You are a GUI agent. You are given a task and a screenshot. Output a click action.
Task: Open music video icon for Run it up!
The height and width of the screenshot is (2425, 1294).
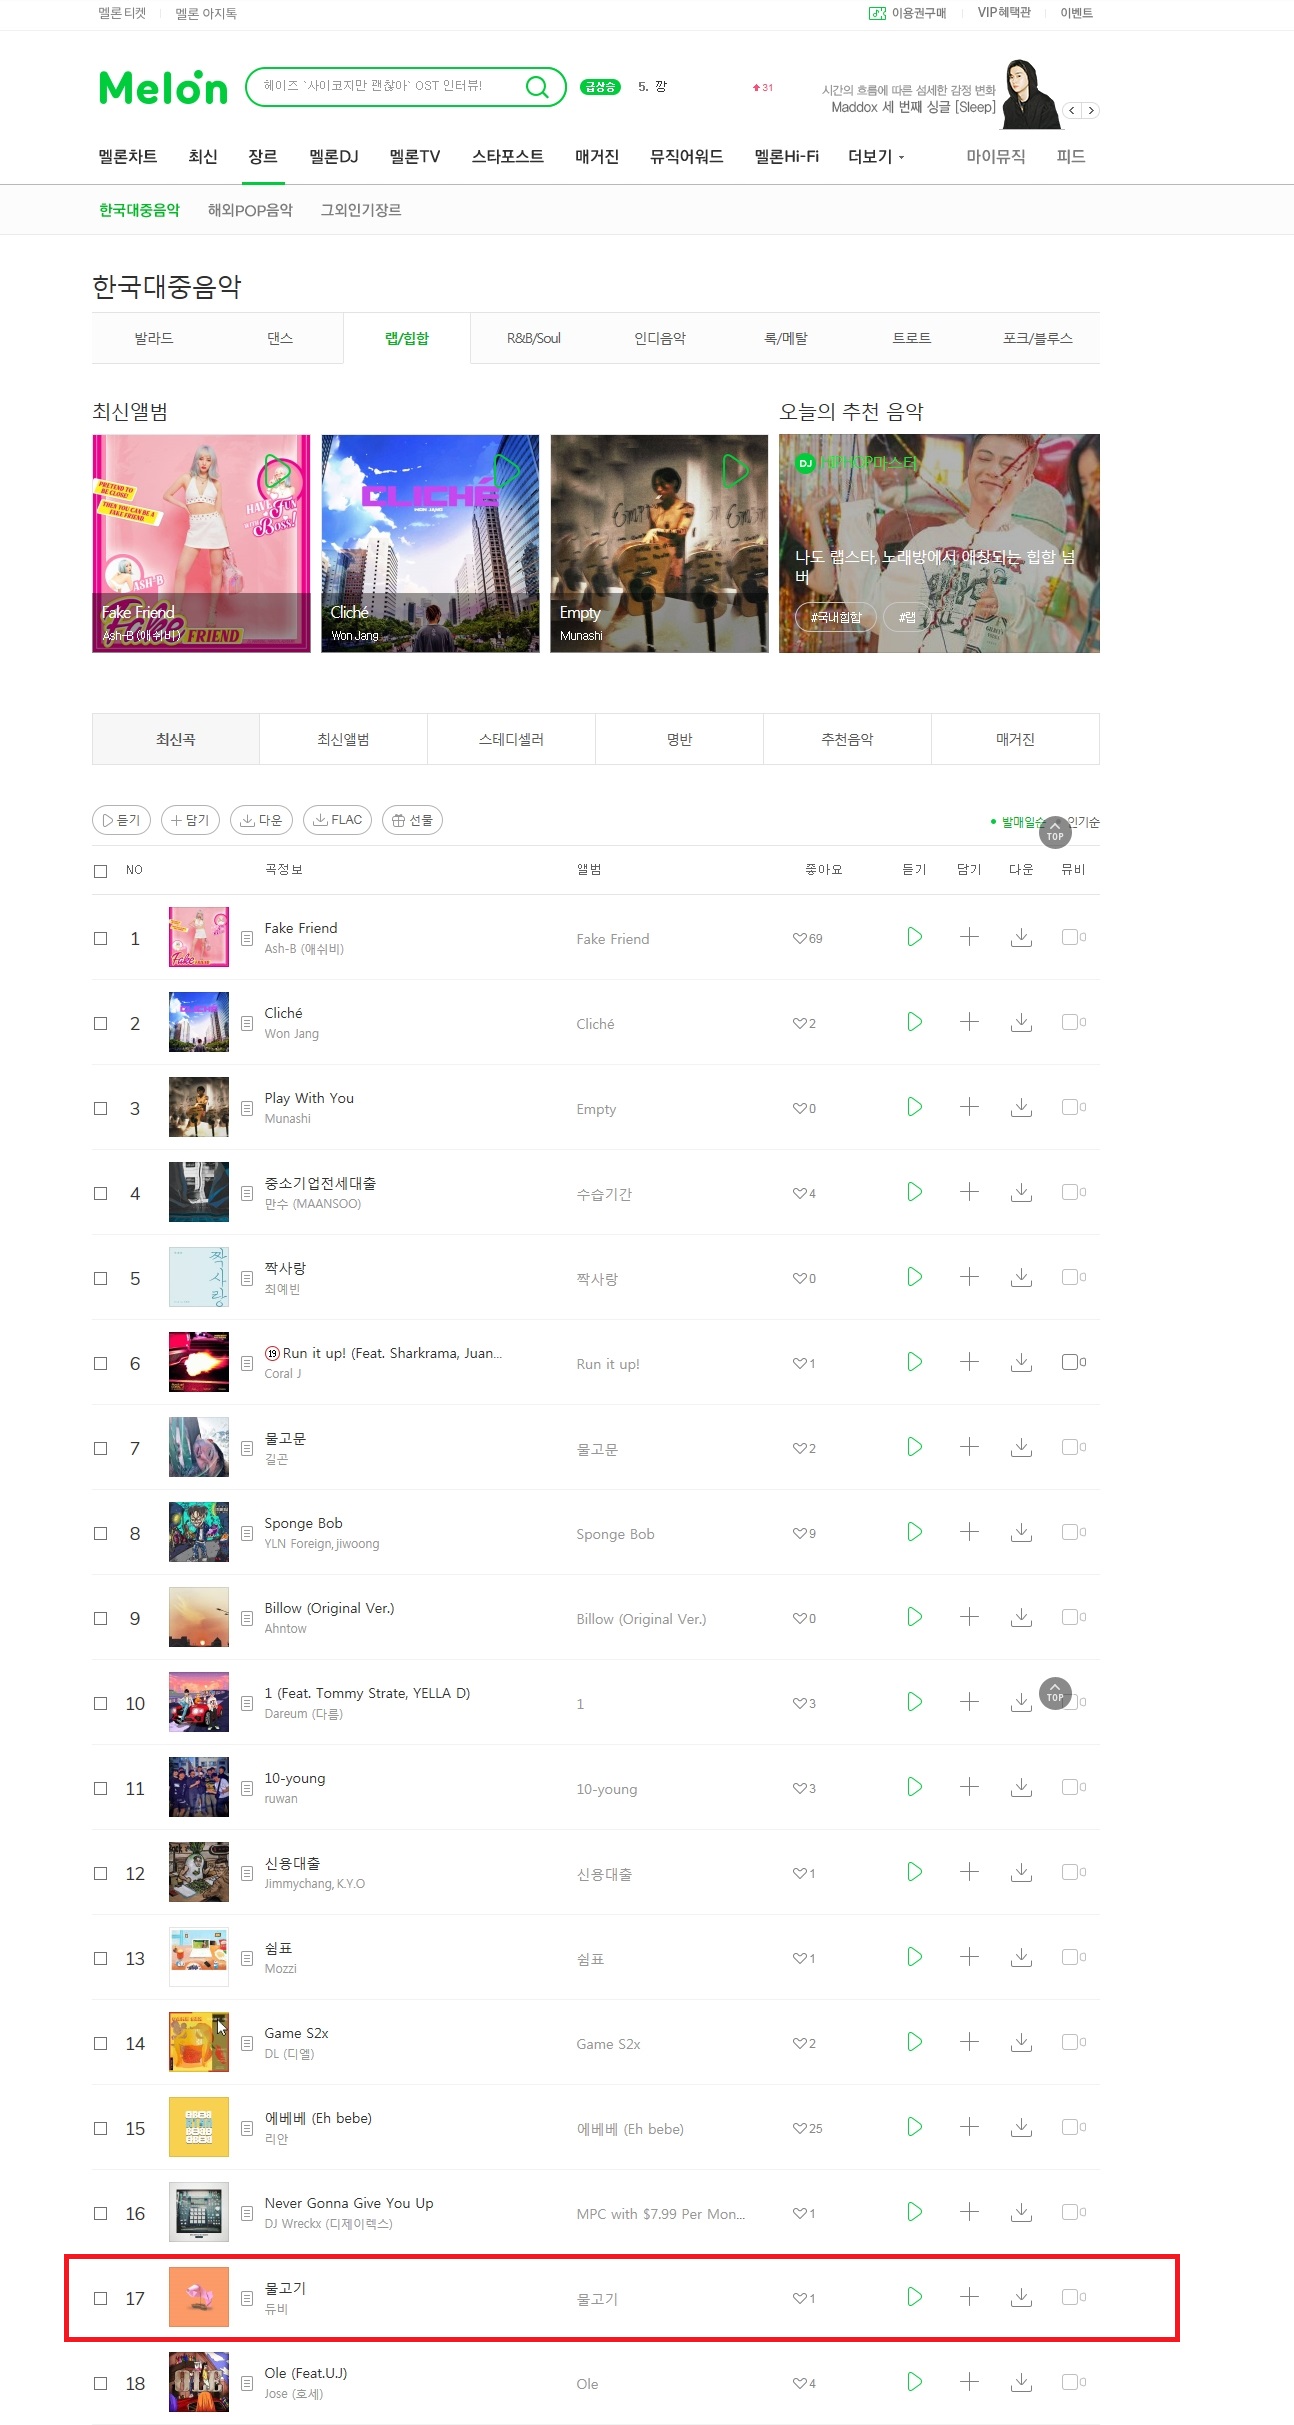(x=1070, y=1362)
